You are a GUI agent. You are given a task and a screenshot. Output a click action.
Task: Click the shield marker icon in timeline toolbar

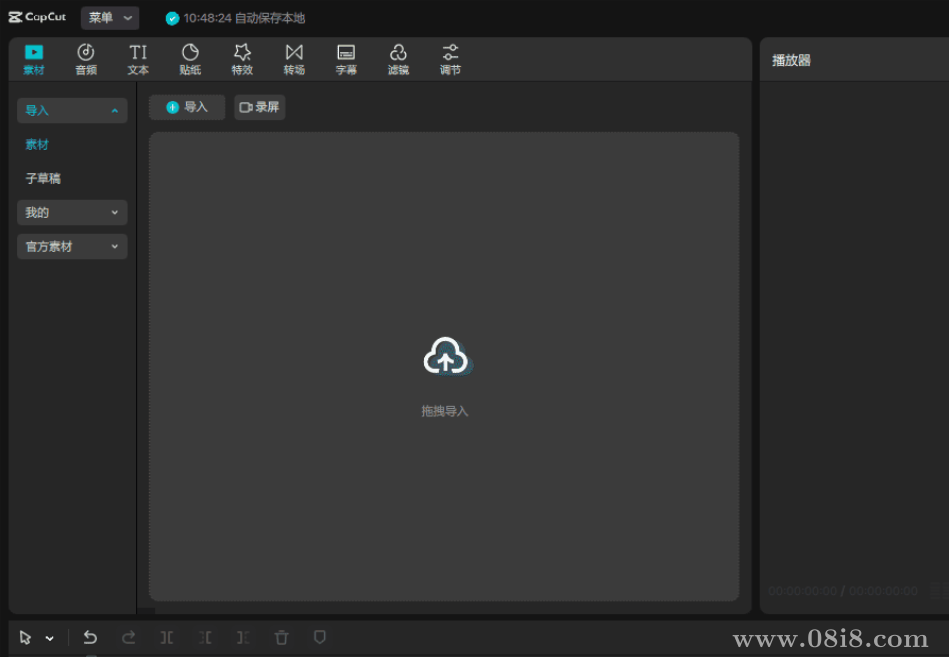(x=320, y=637)
